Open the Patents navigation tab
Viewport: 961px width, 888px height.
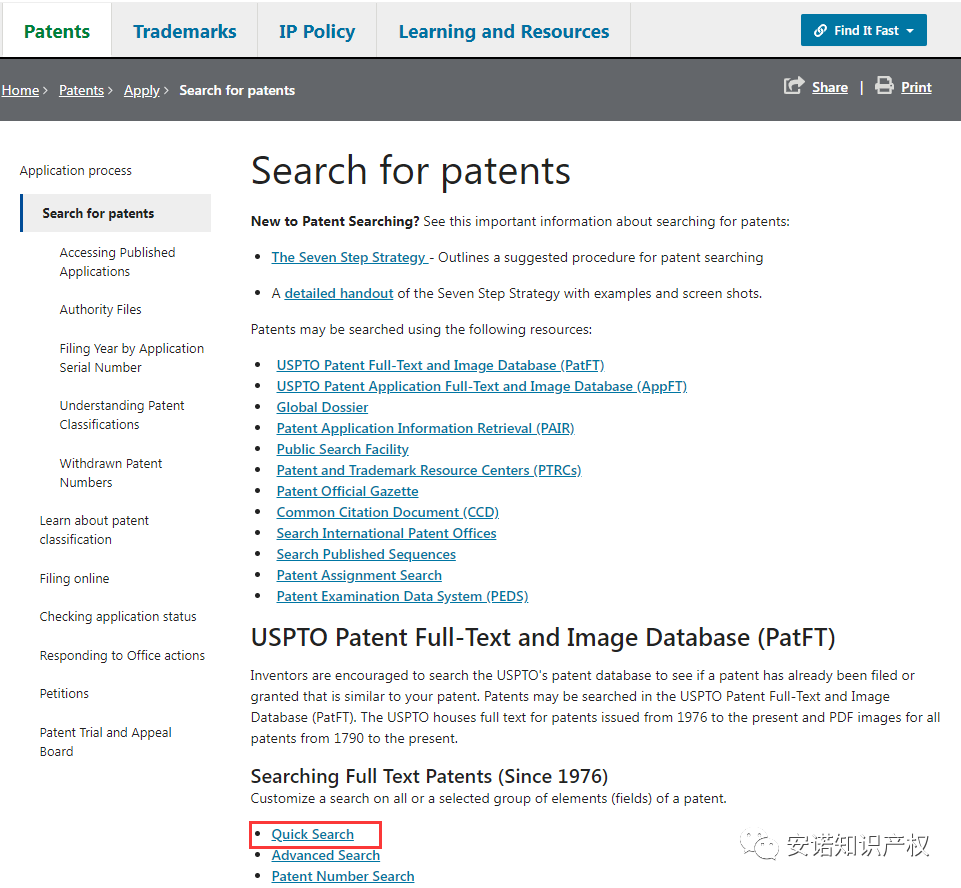click(x=57, y=31)
